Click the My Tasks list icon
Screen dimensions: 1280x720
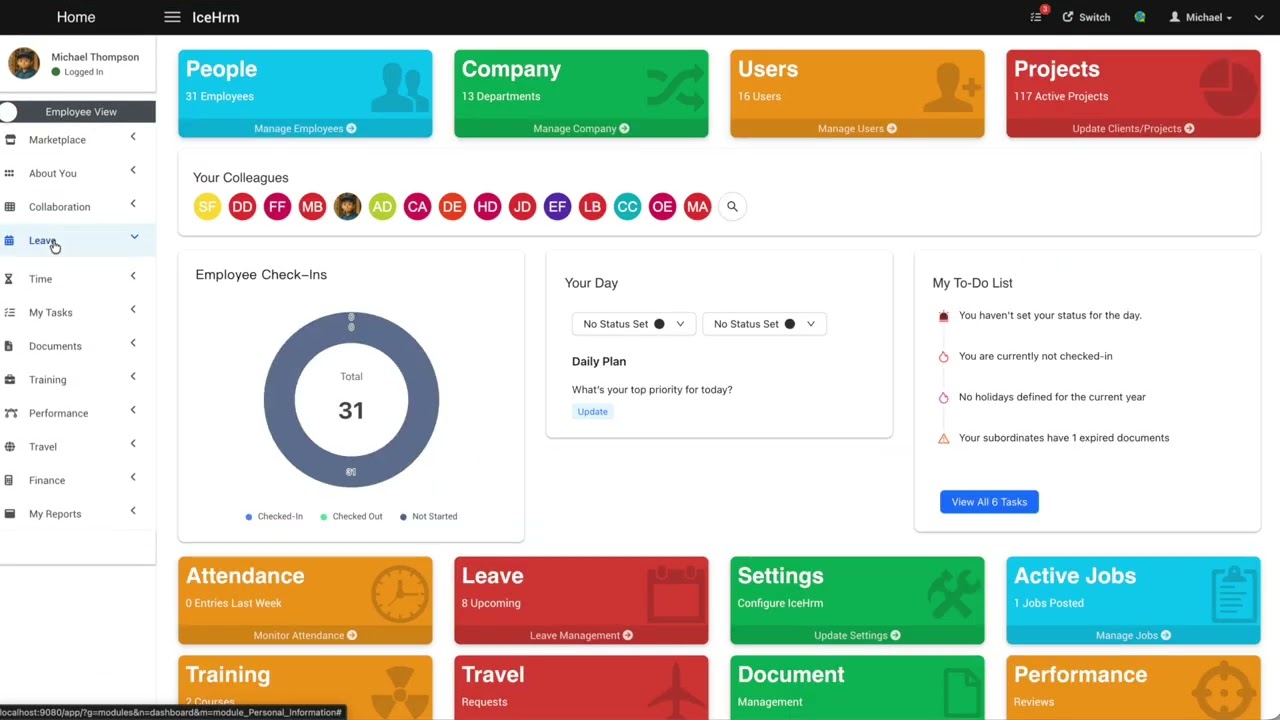pyautogui.click(x=9, y=312)
